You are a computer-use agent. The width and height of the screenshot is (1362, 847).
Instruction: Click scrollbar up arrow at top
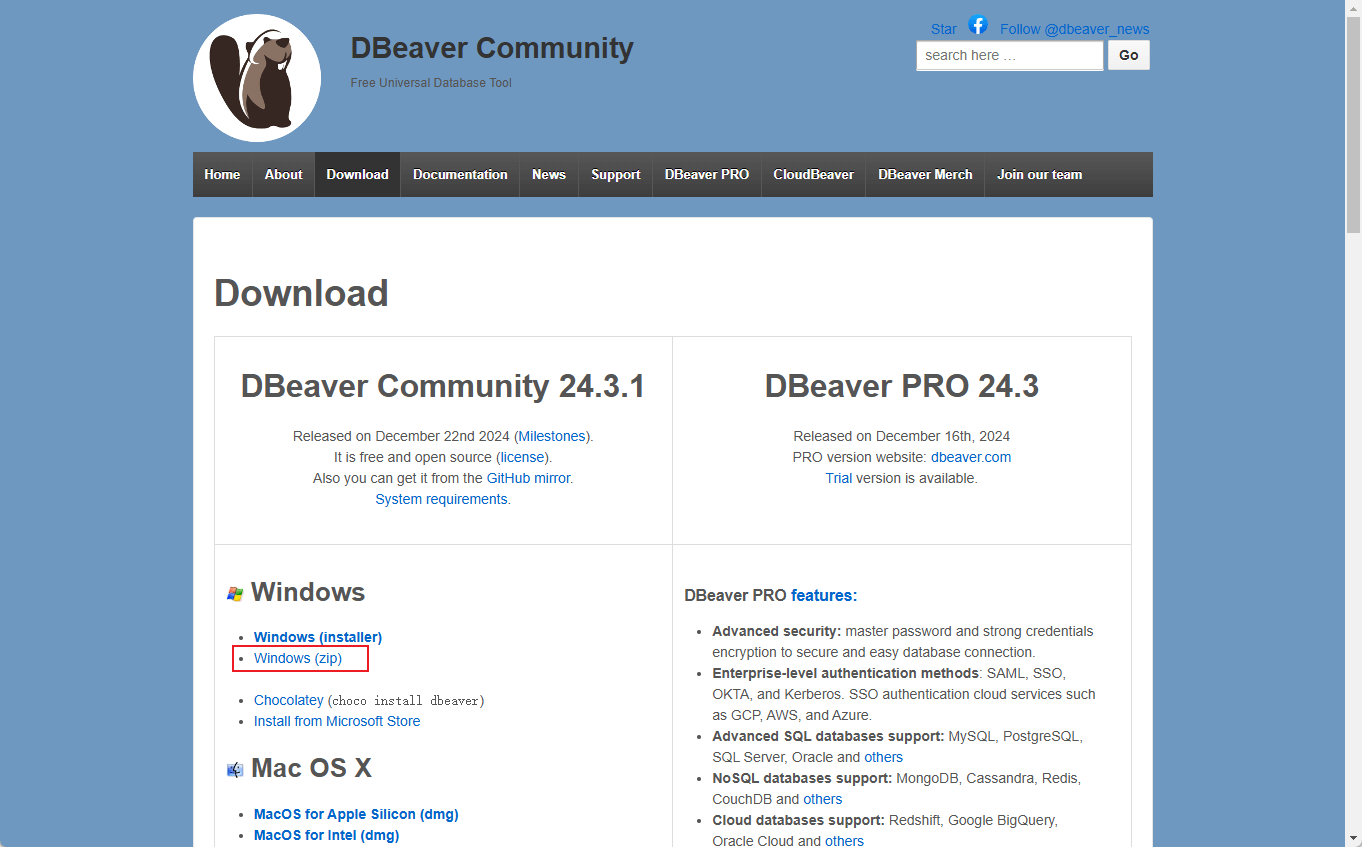pos(1353,8)
